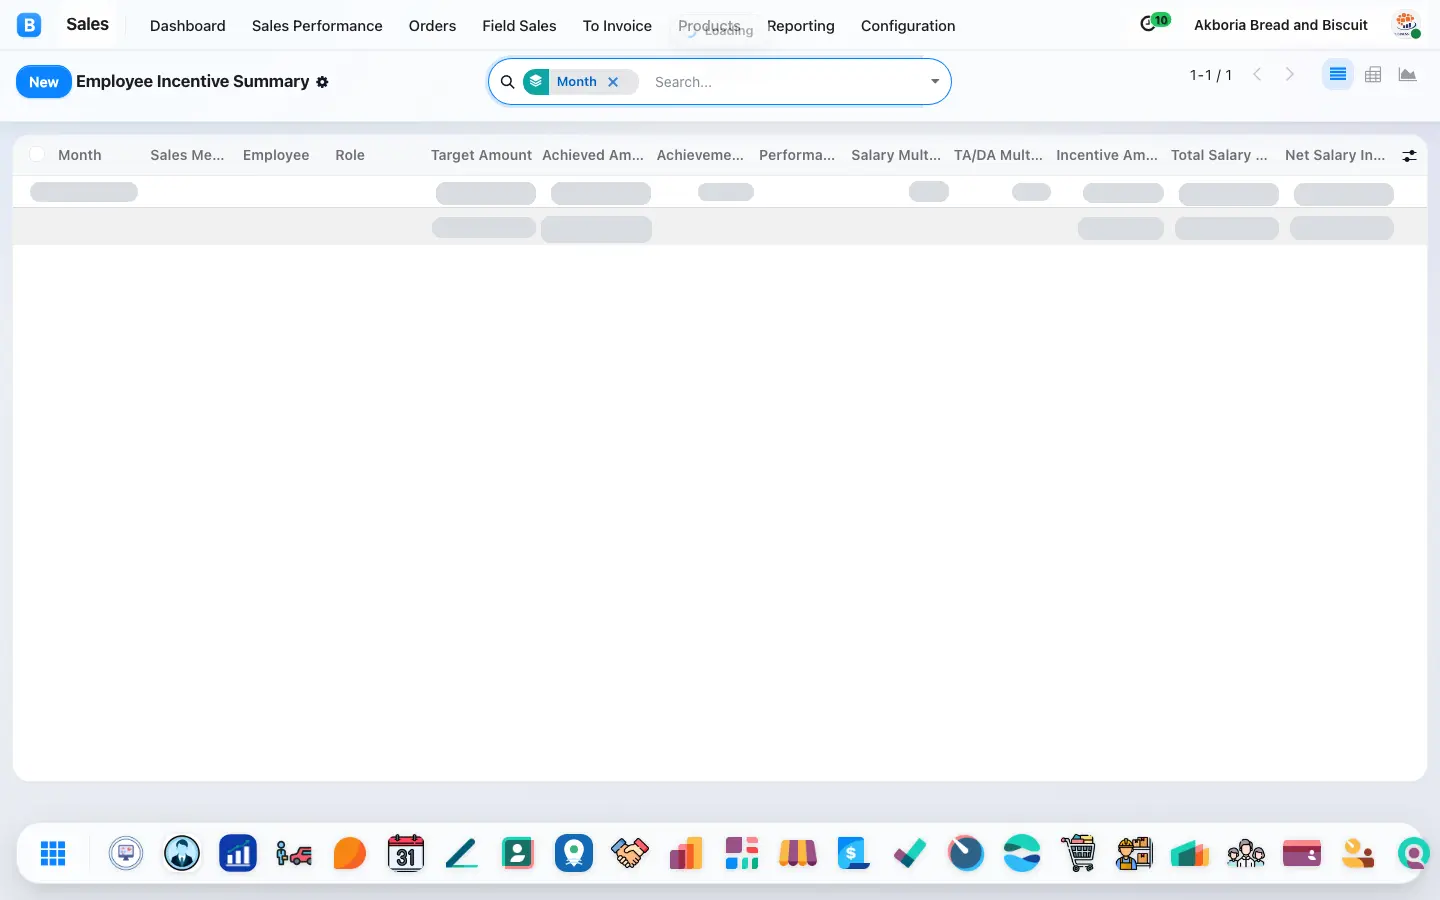Tick the select-all checkbox in table header
1440x900 pixels.
tap(37, 154)
